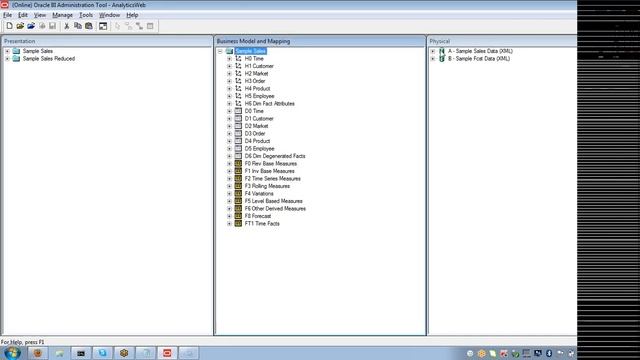Click the greyed table icon at toolbar end
Screen dimensions: 640x360
150,26
